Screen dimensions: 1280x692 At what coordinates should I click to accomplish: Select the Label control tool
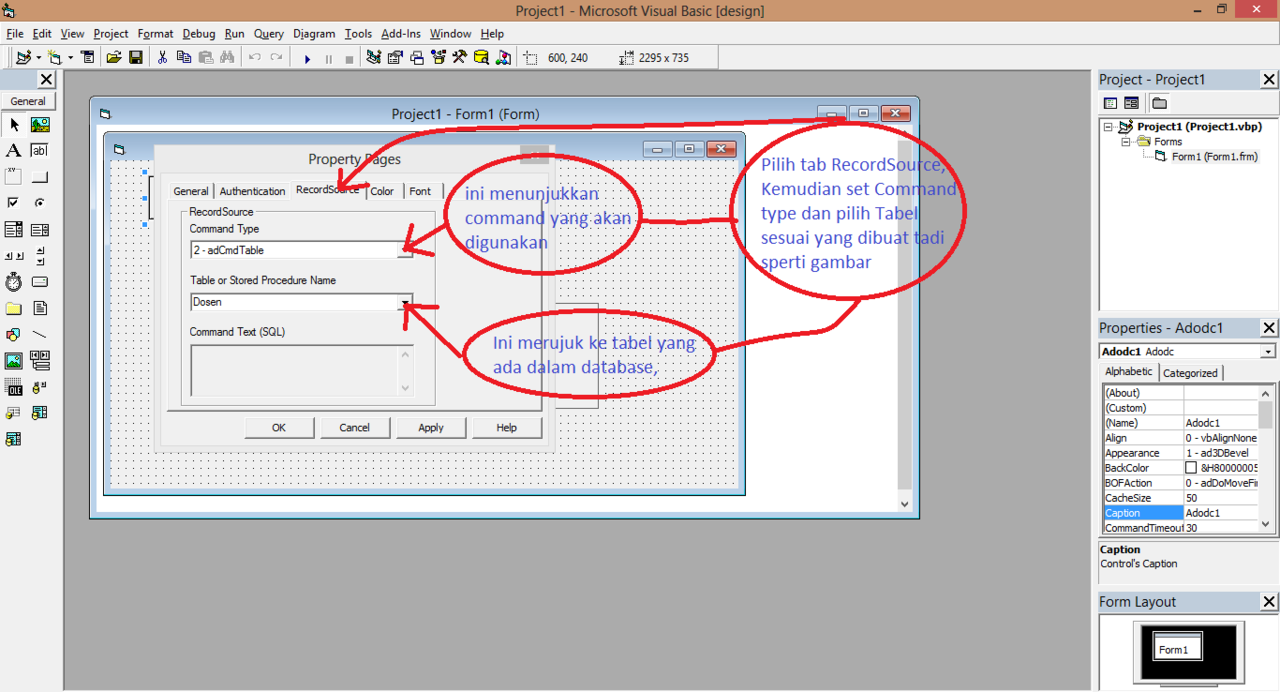[14, 151]
